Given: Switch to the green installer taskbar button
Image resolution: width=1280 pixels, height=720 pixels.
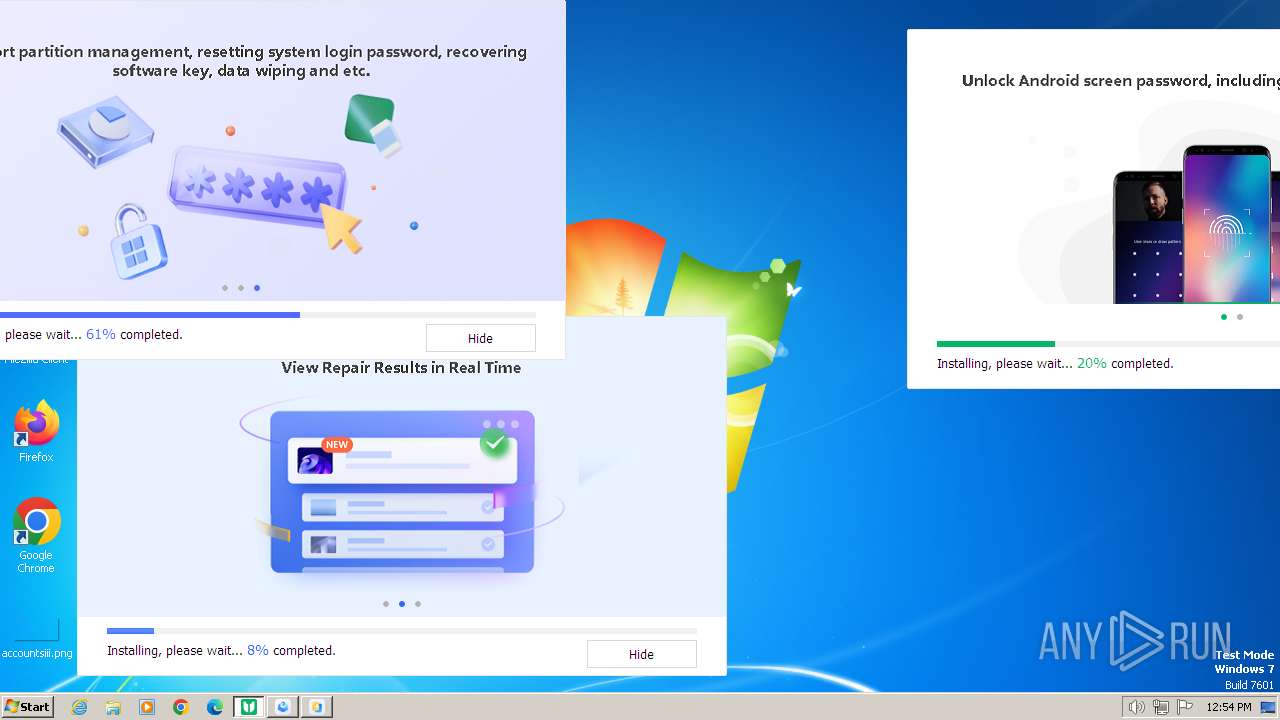Looking at the screenshot, I should point(249,707).
